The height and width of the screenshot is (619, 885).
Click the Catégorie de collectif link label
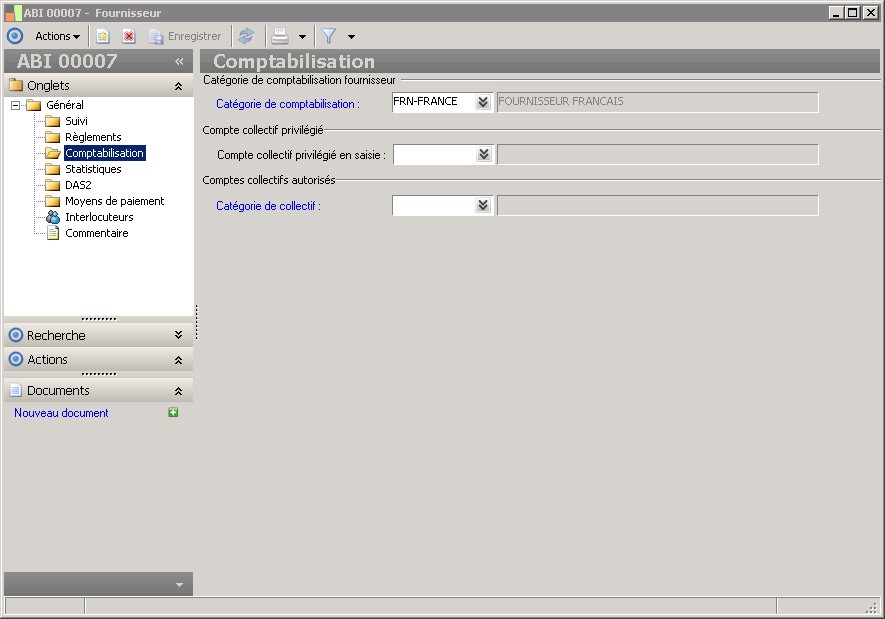(x=268, y=206)
